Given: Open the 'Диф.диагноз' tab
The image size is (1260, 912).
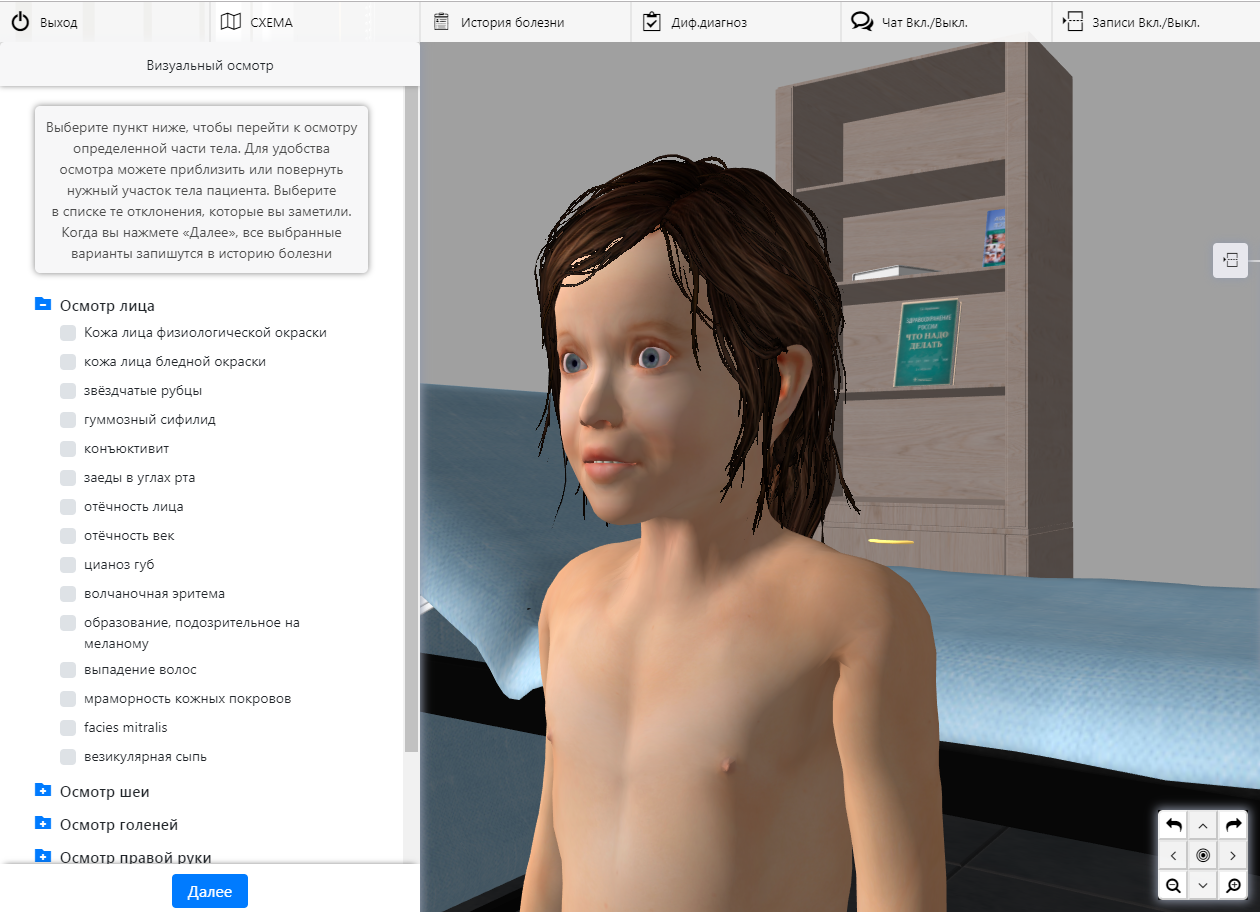Looking at the screenshot, I should coord(707,22).
